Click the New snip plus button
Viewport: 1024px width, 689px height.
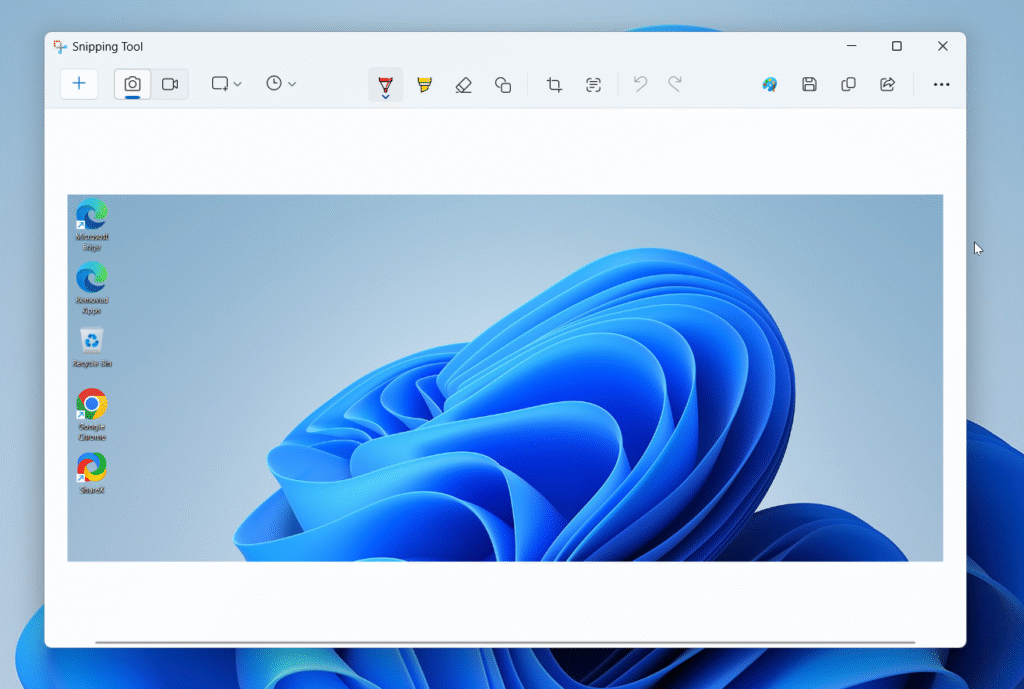pos(79,84)
